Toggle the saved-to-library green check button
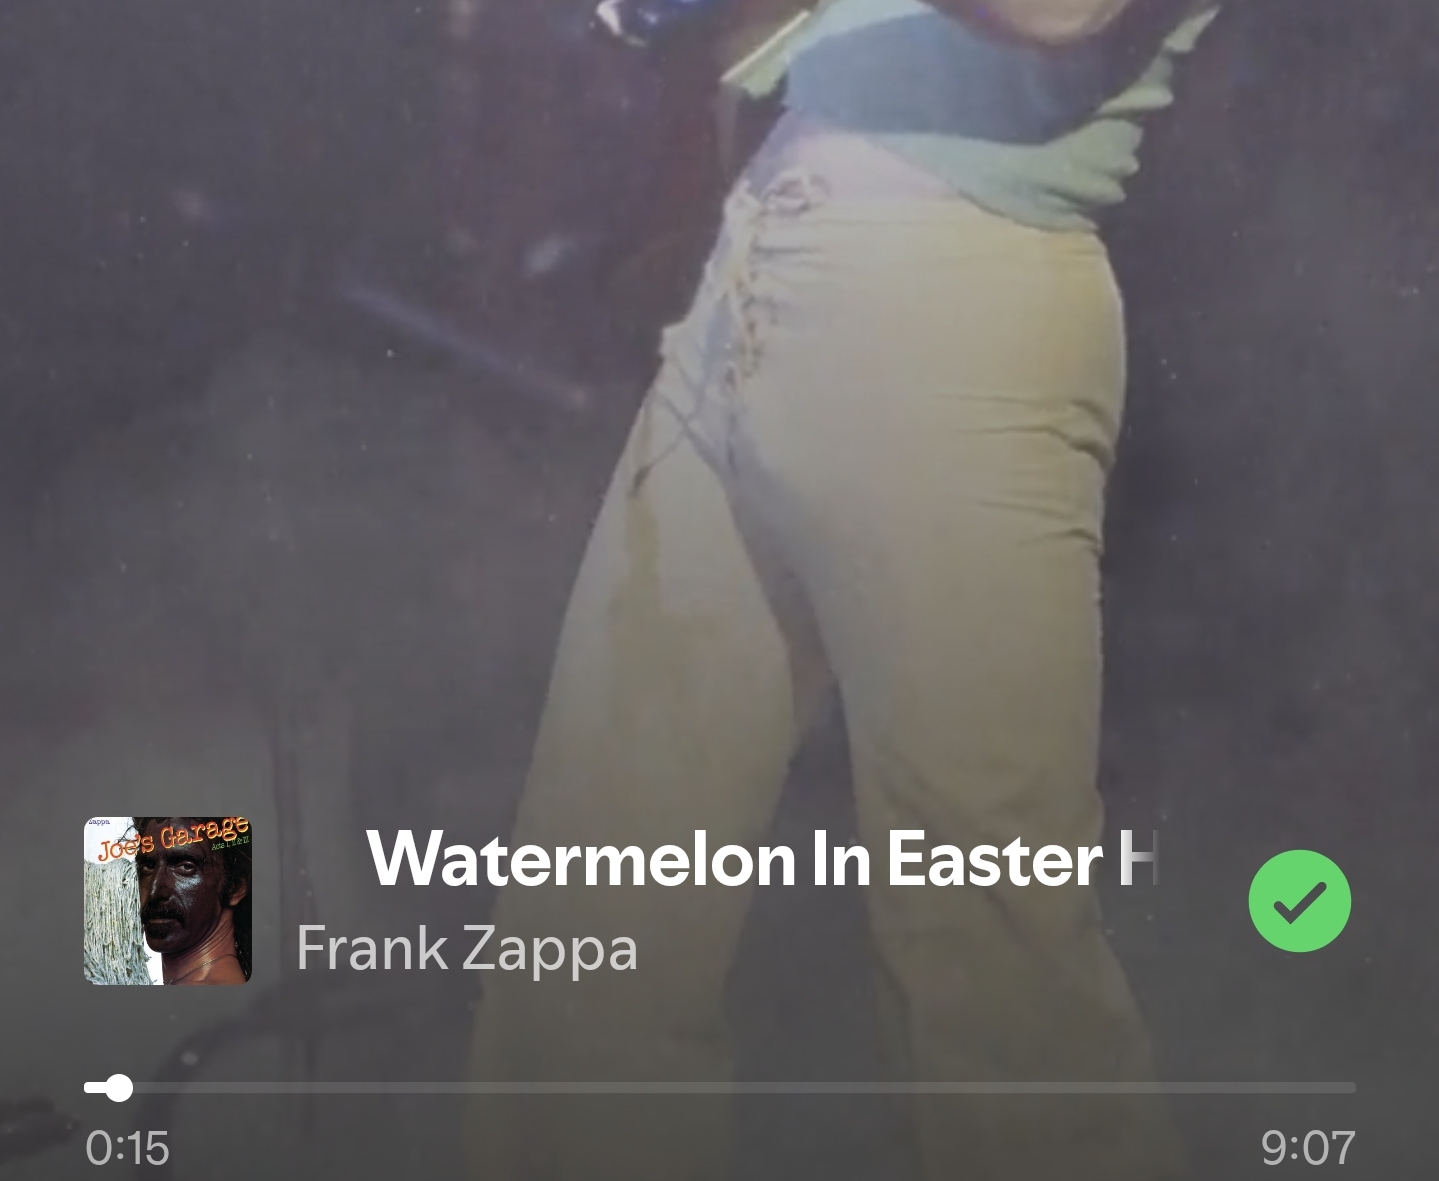The width and height of the screenshot is (1439, 1181). click(1299, 900)
